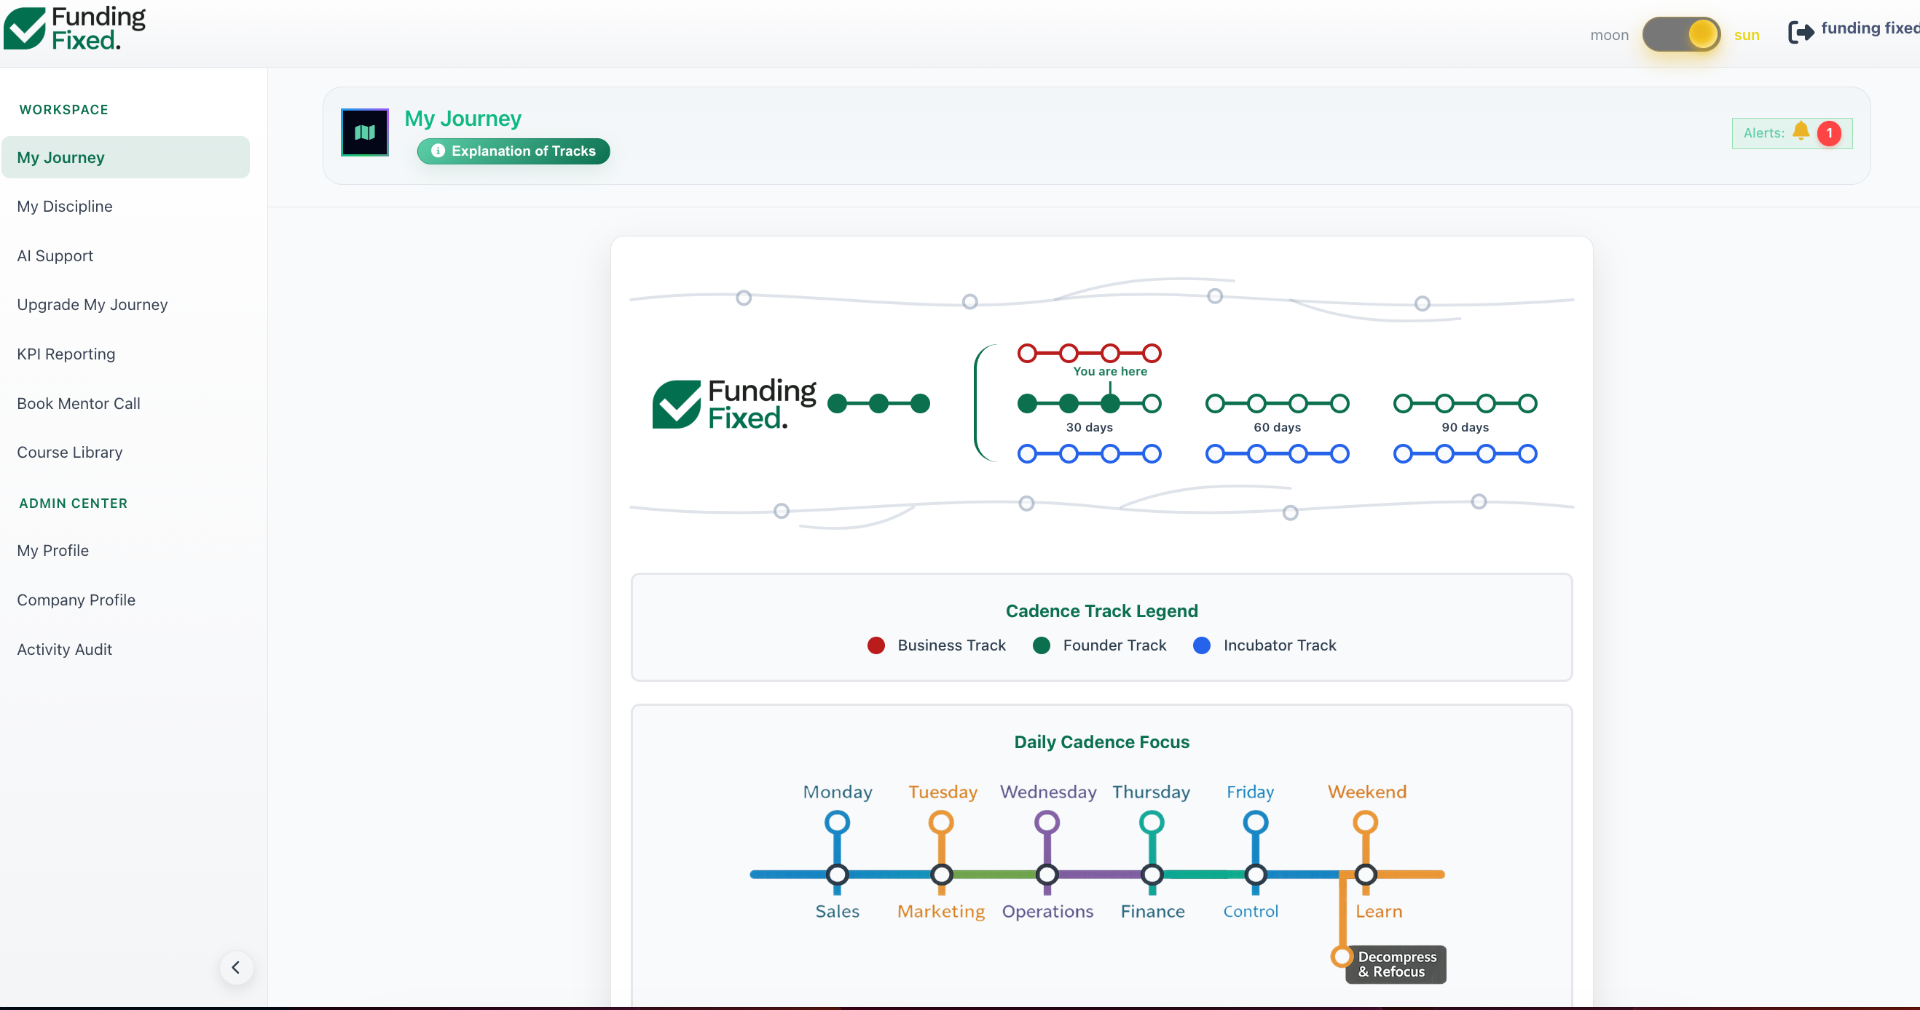This screenshot has width=1920, height=1010.
Task: Open the Alerts panel
Action: pyautogui.click(x=1791, y=133)
